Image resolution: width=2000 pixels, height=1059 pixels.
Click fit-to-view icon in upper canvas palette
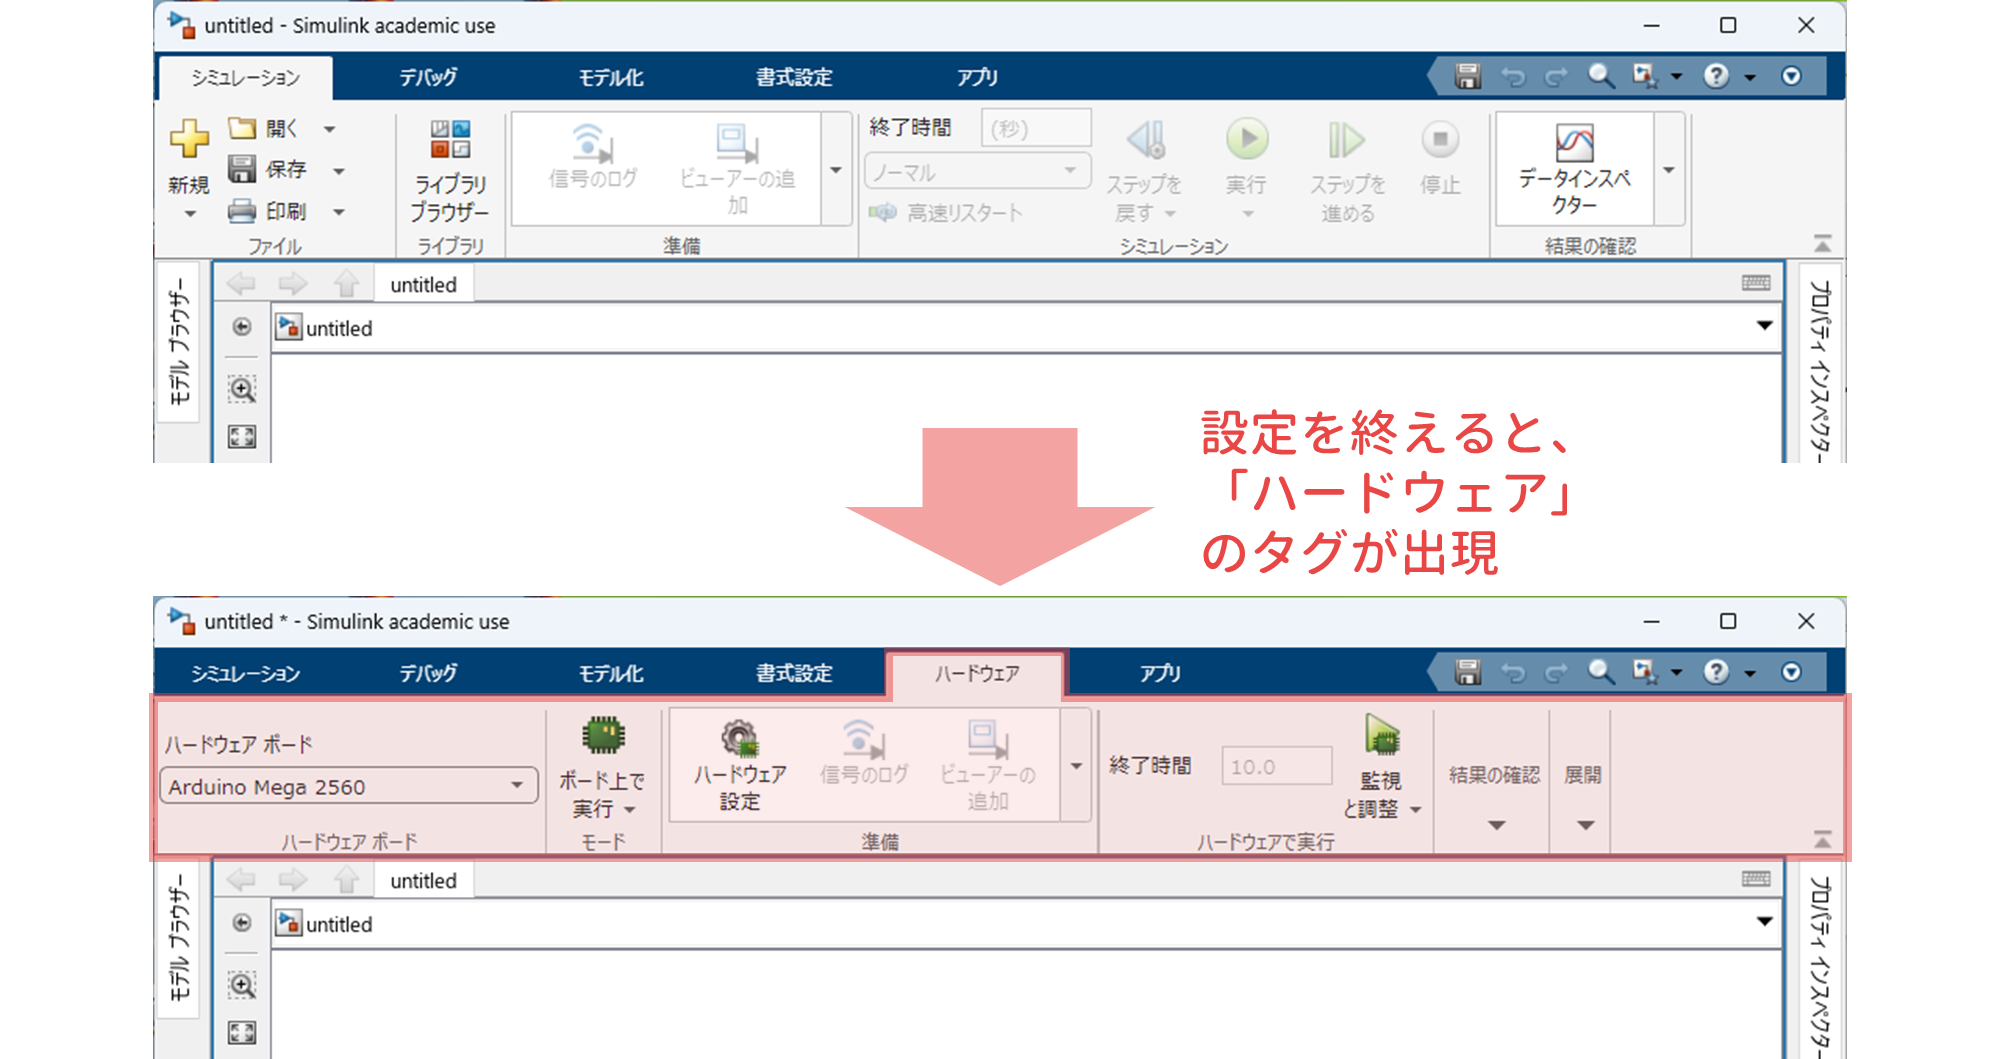click(x=242, y=436)
